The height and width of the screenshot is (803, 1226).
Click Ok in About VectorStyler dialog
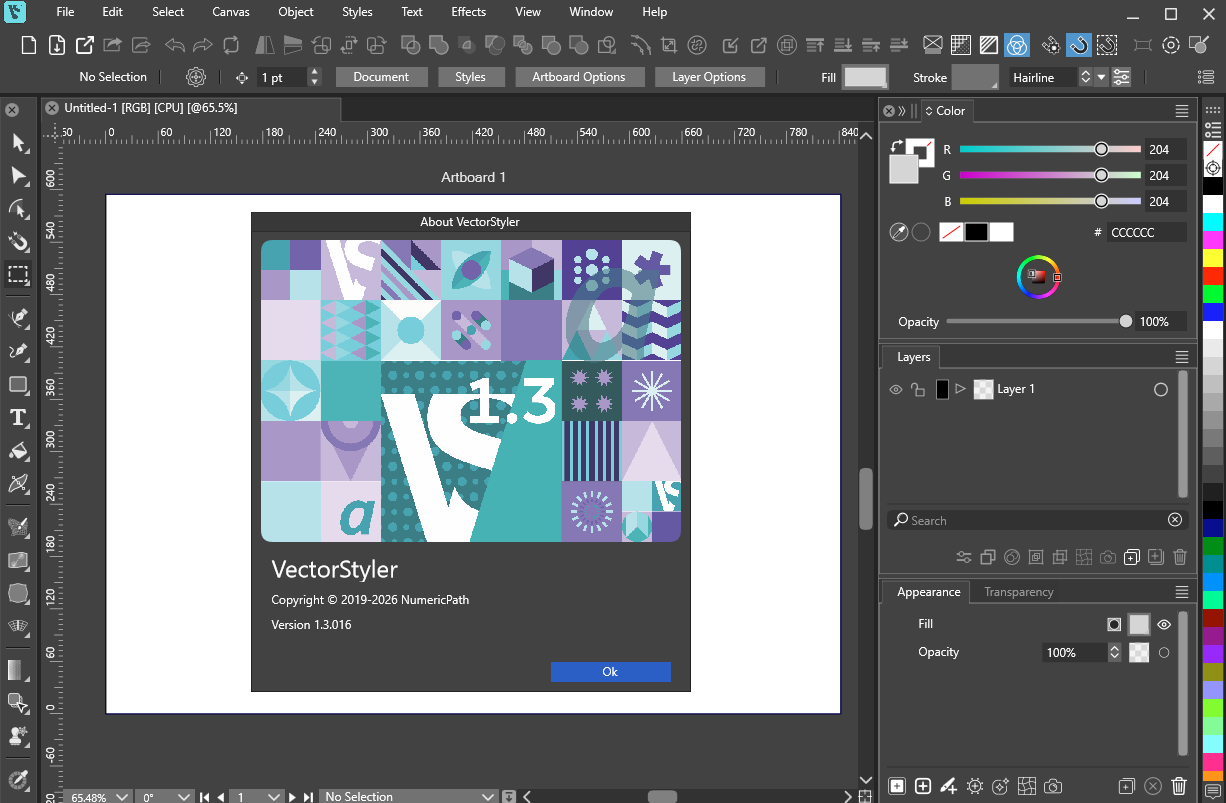(x=610, y=672)
